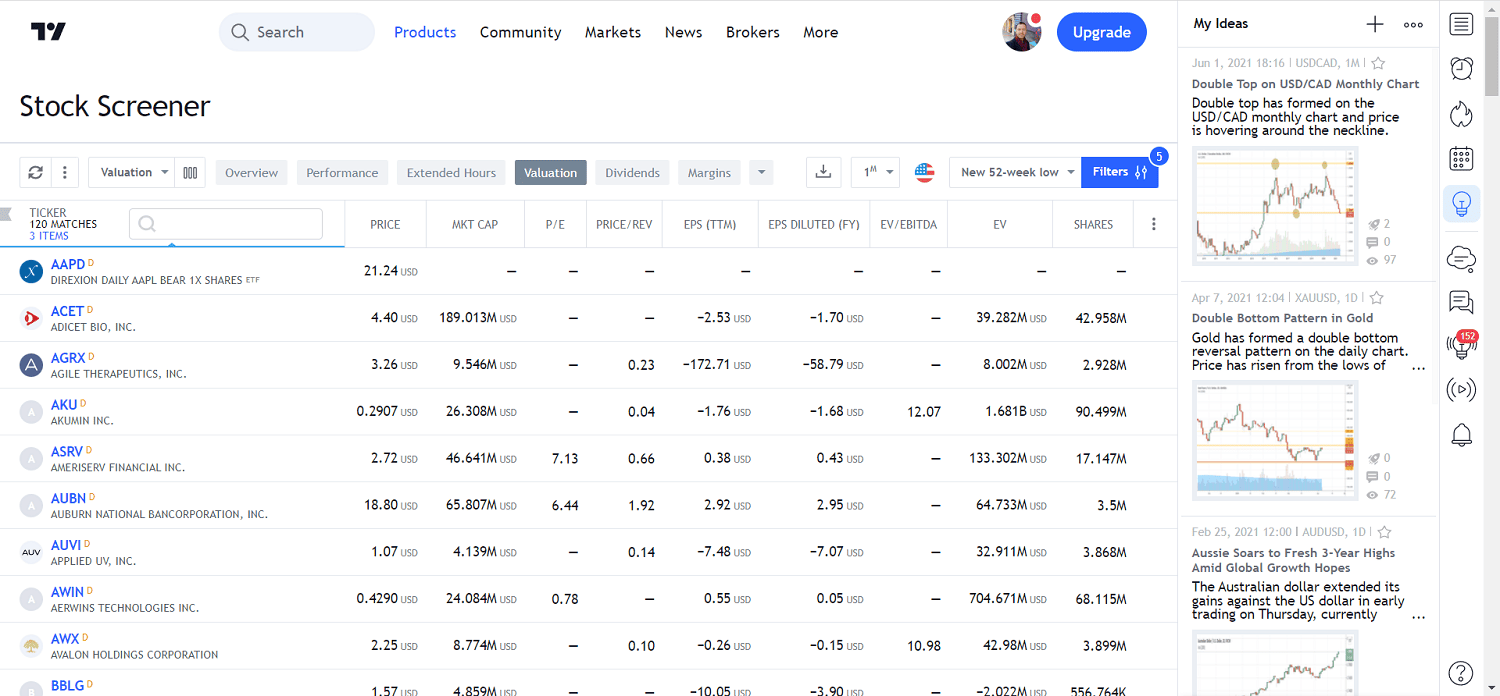Open ideas stream icon with 152 badge
The height and width of the screenshot is (696, 1500).
[x=1461, y=345]
